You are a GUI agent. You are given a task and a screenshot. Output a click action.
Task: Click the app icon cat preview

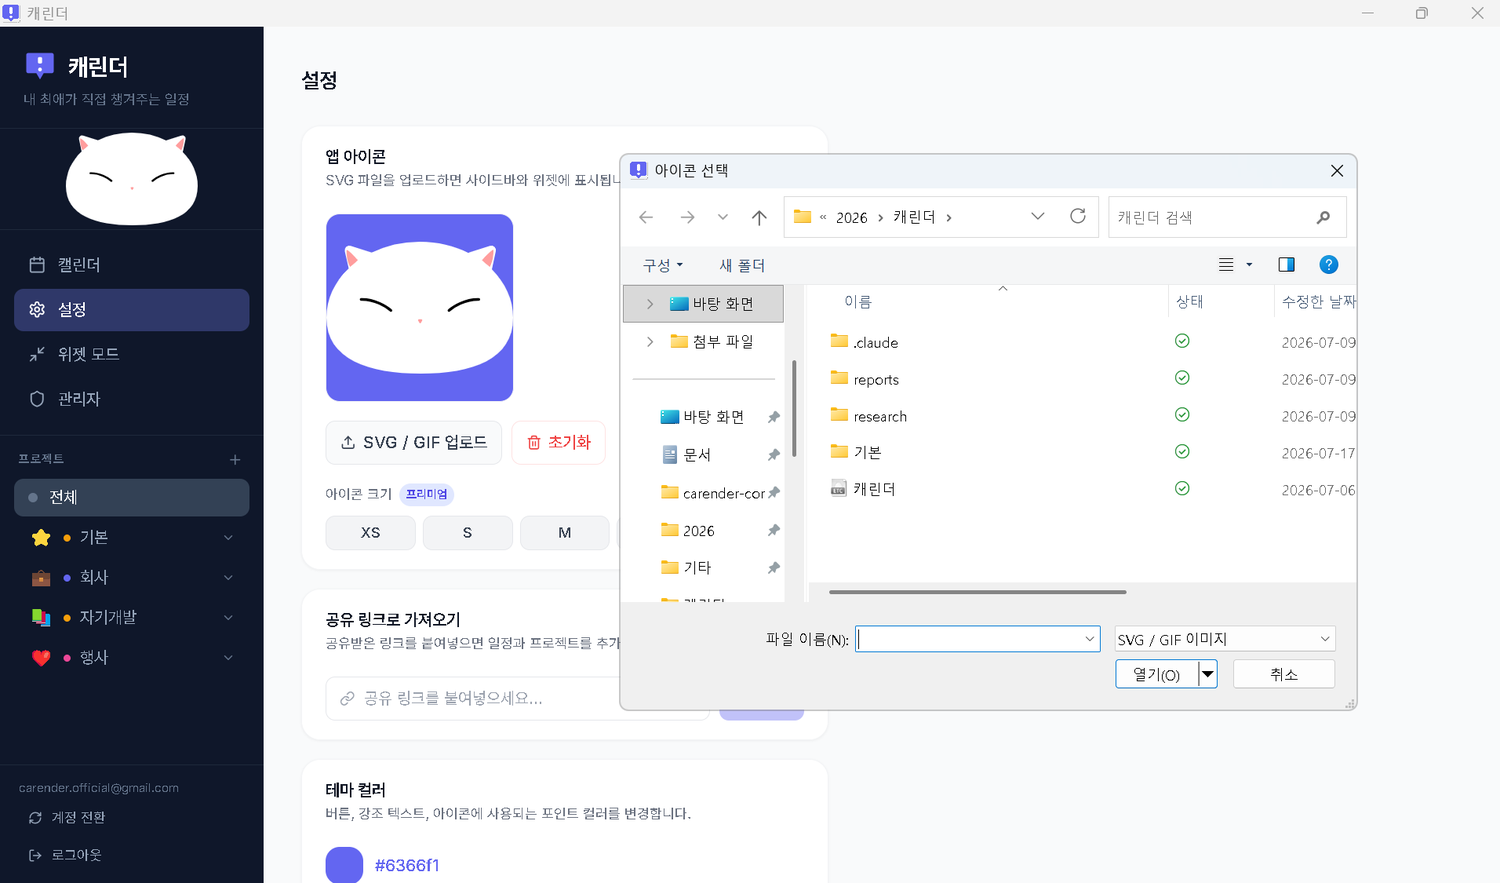(x=419, y=308)
